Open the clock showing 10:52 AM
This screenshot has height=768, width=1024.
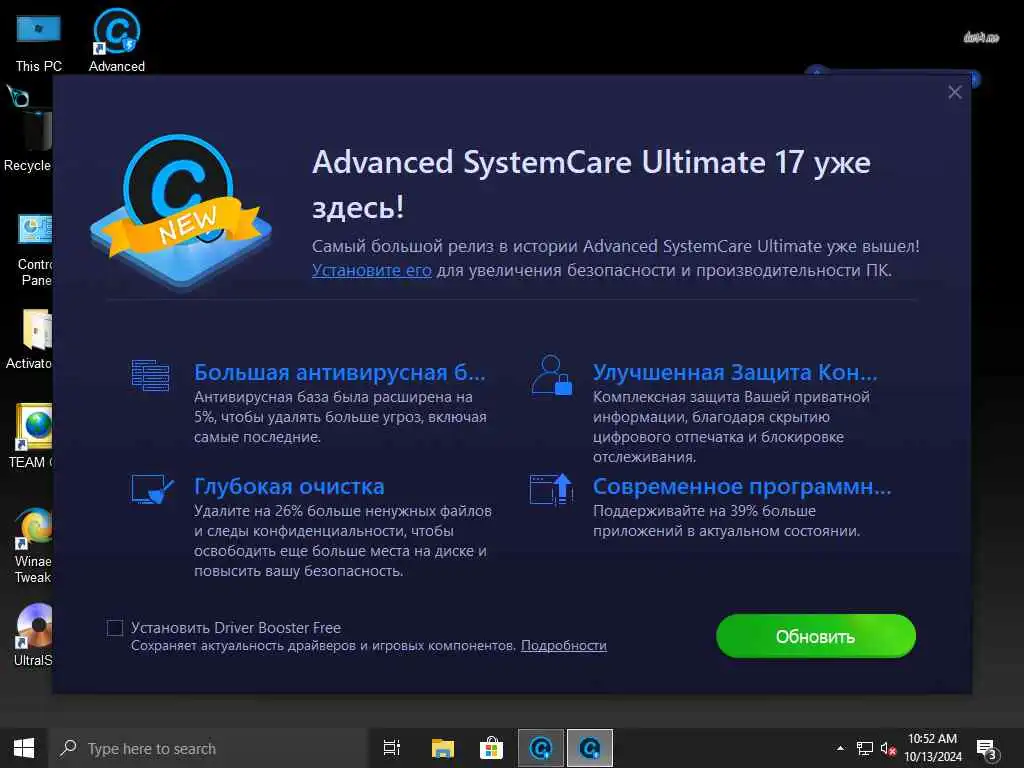coord(933,748)
